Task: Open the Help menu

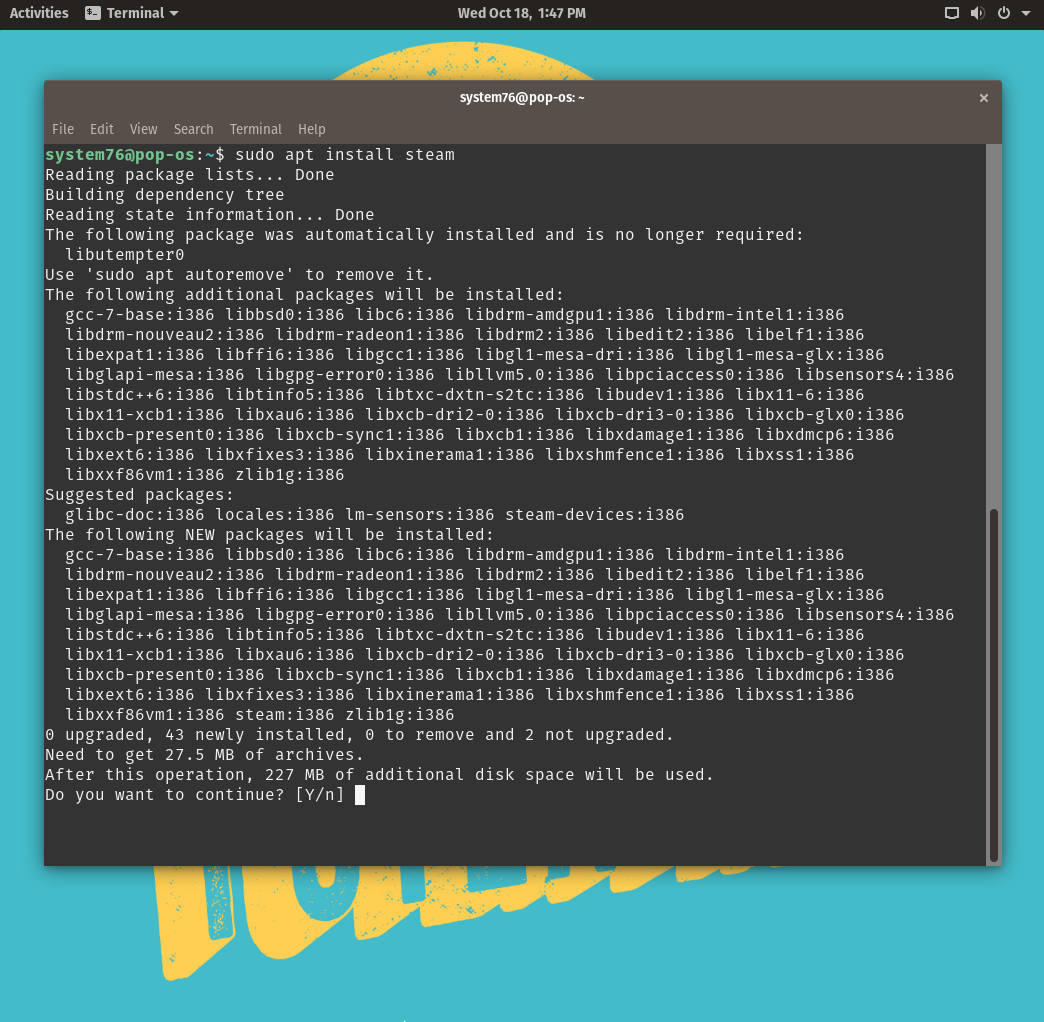Action: pos(311,129)
